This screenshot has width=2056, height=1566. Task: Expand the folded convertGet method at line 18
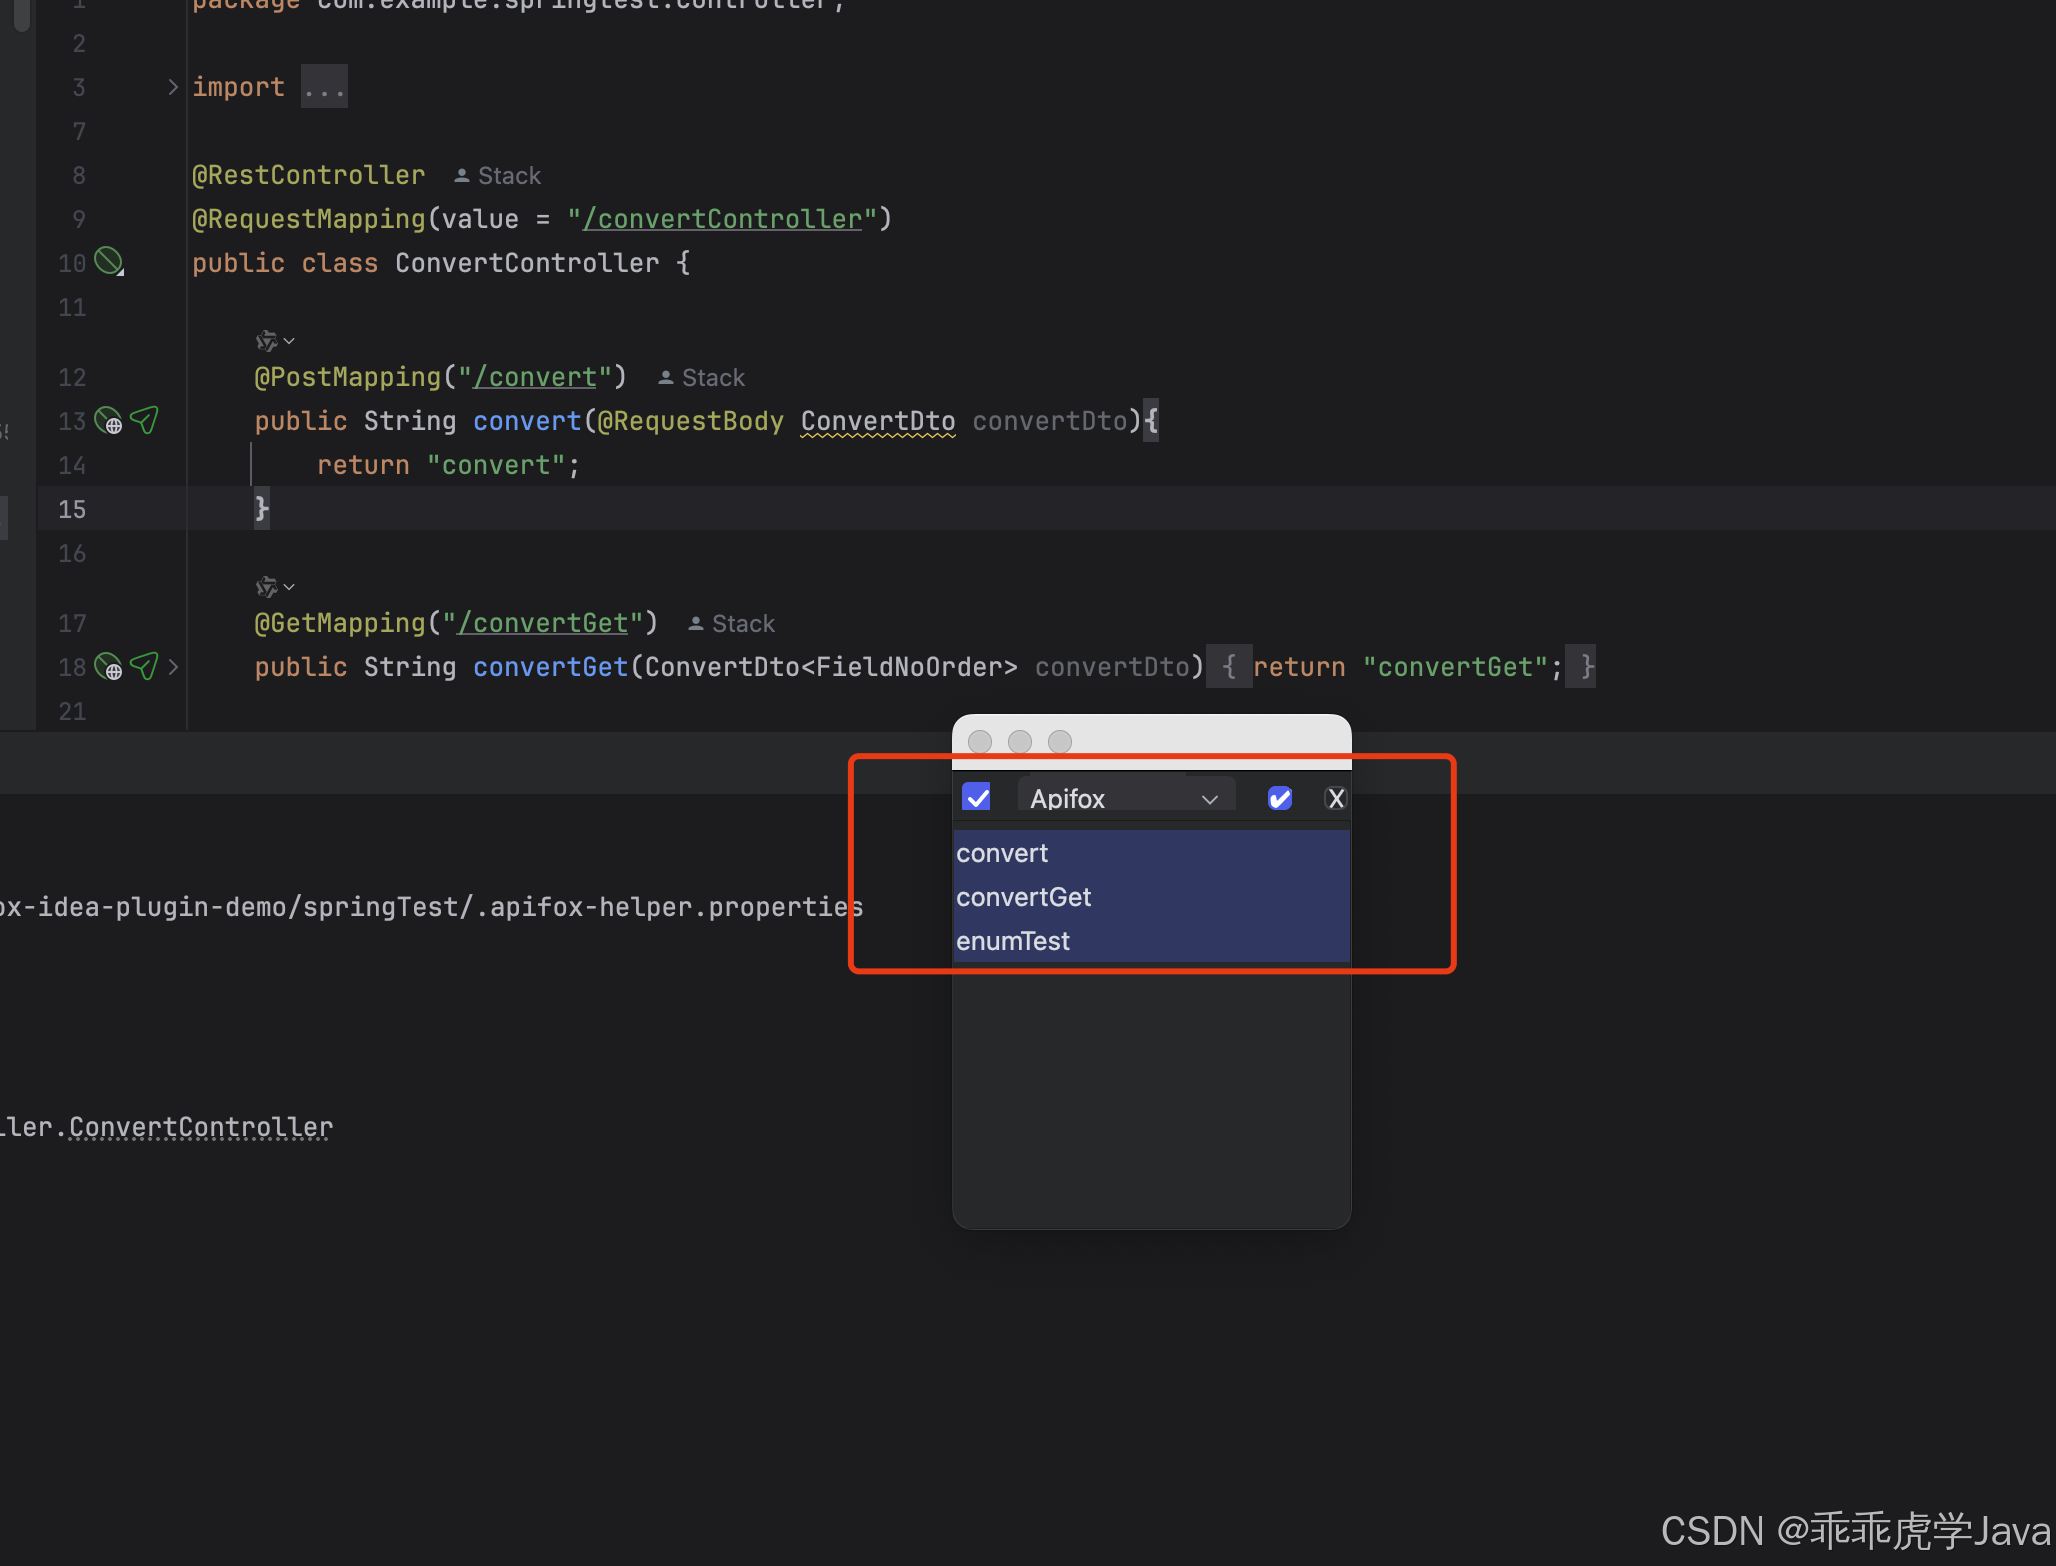tap(173, 666)
